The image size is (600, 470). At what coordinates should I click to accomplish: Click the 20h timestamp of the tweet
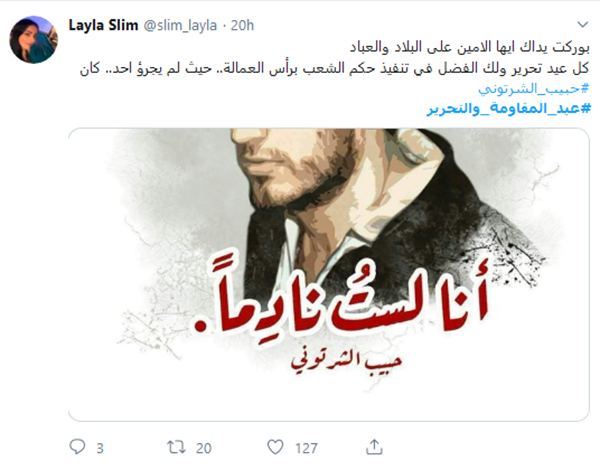pyautogui.click(x=243, y=26)
